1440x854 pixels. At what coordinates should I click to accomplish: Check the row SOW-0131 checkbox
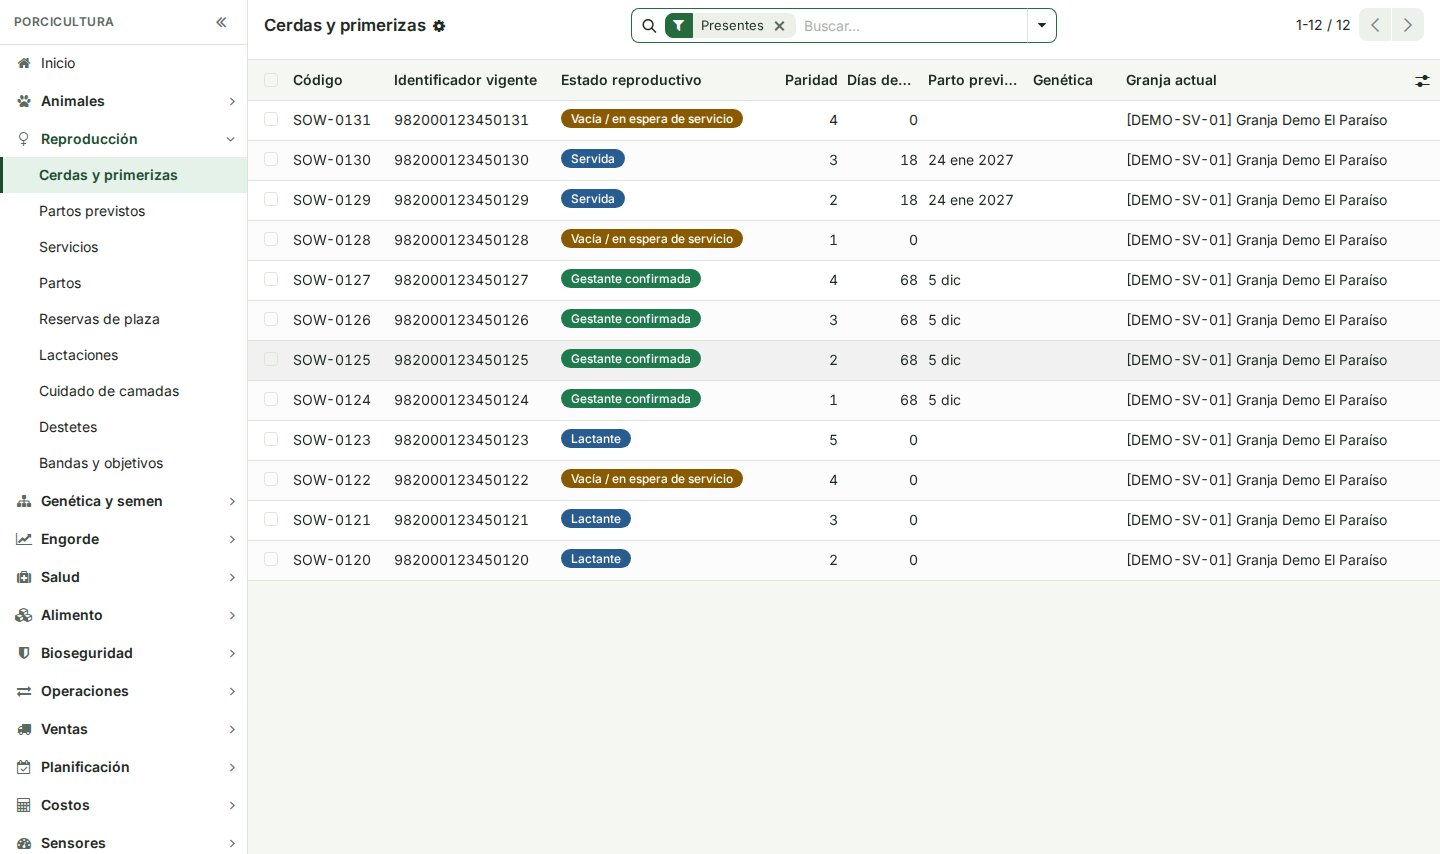coord(271,119)
